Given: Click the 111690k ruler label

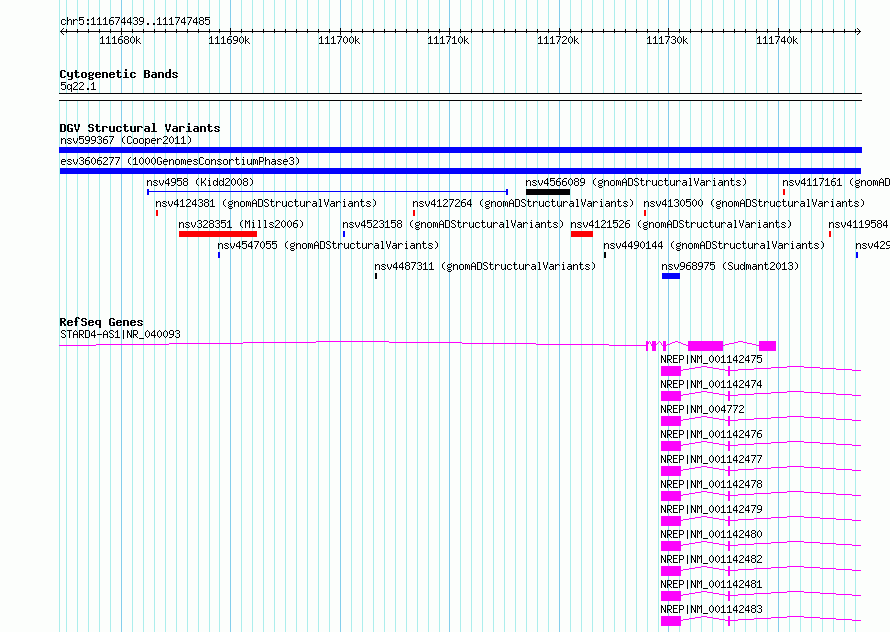Looking at the screenshot, I should pyautogui.click(x=229, y=40).
